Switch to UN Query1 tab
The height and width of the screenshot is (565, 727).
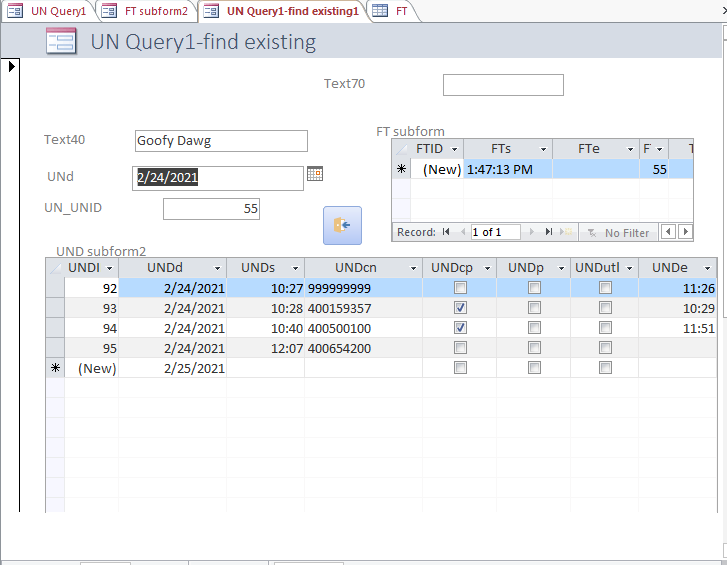[50, 11]
